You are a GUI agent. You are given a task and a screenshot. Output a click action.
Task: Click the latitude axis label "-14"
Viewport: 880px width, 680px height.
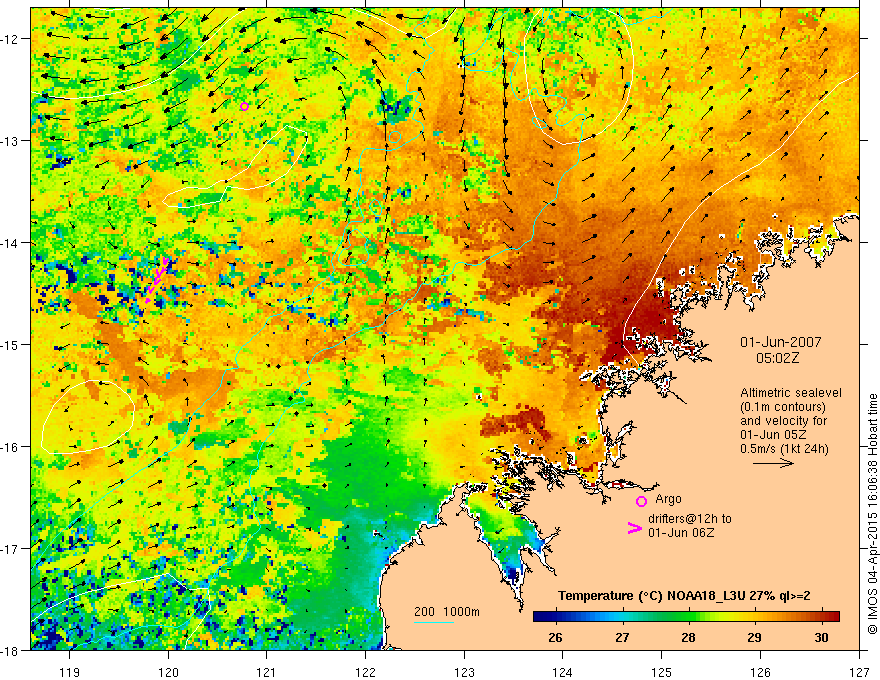[x=11, y=243]
